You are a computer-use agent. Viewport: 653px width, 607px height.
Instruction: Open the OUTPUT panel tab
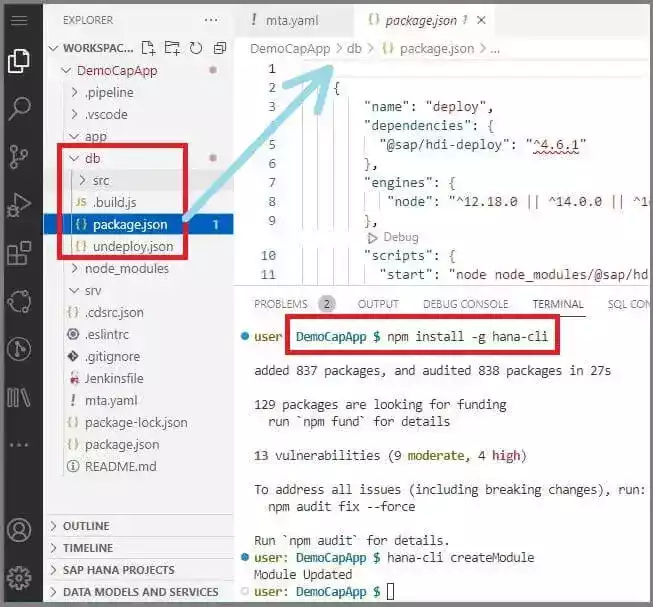click(x=378, y=304)
